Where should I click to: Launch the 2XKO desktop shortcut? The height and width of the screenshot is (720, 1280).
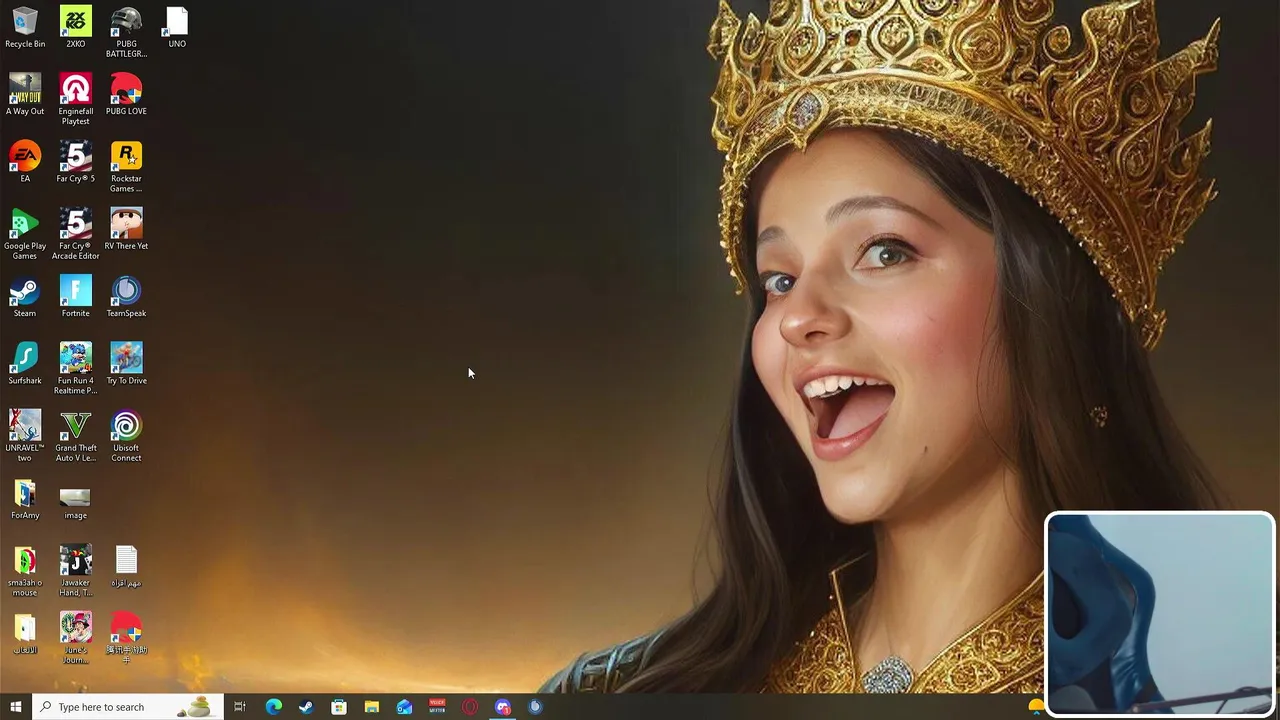(75, 28)
